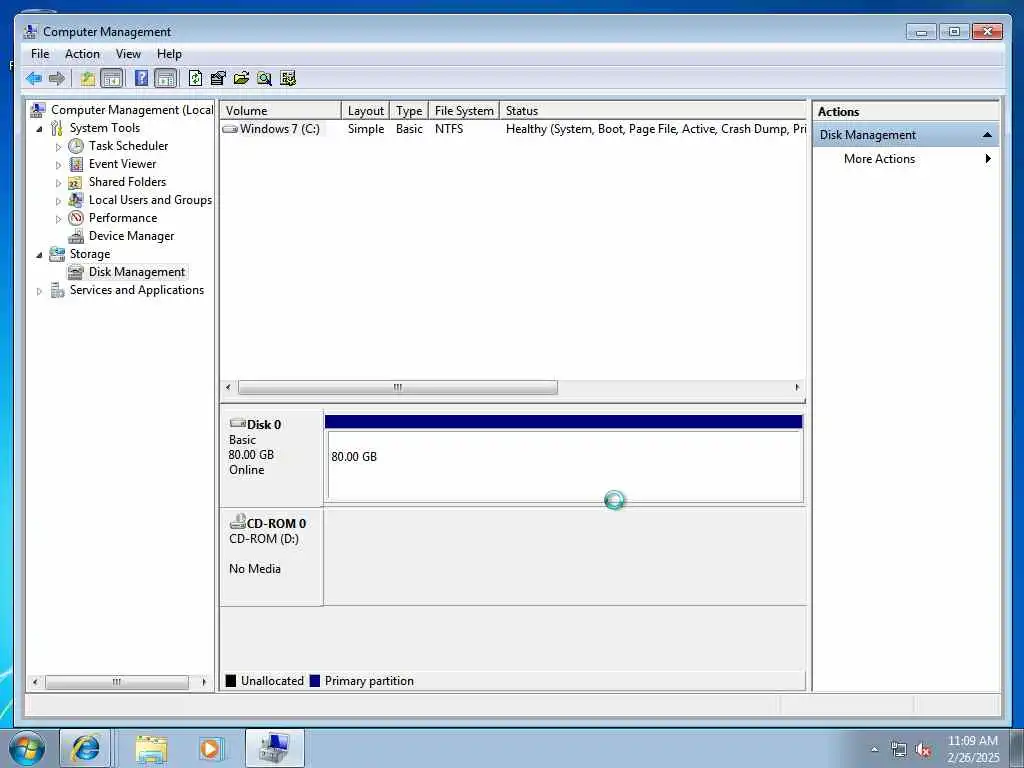
Task: Expand the Performance node
Action: pos(58,219)
